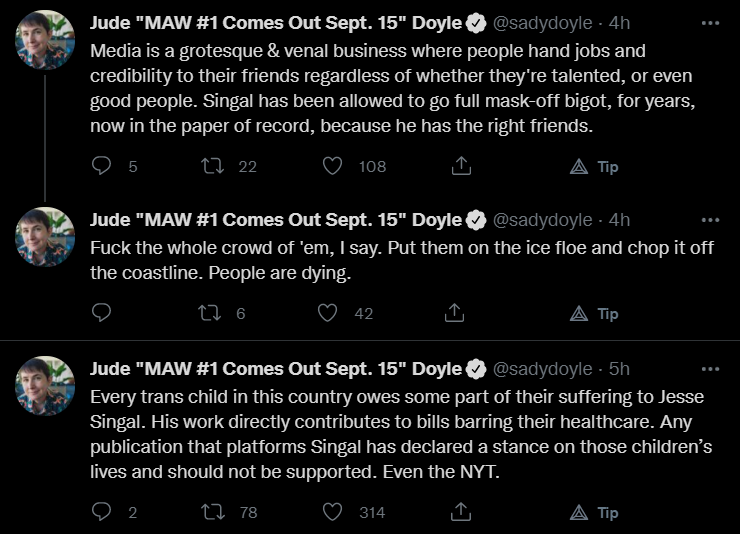Like the tweet with 314 likes
The image size is (740, 534).
click(x=332, y=512)
